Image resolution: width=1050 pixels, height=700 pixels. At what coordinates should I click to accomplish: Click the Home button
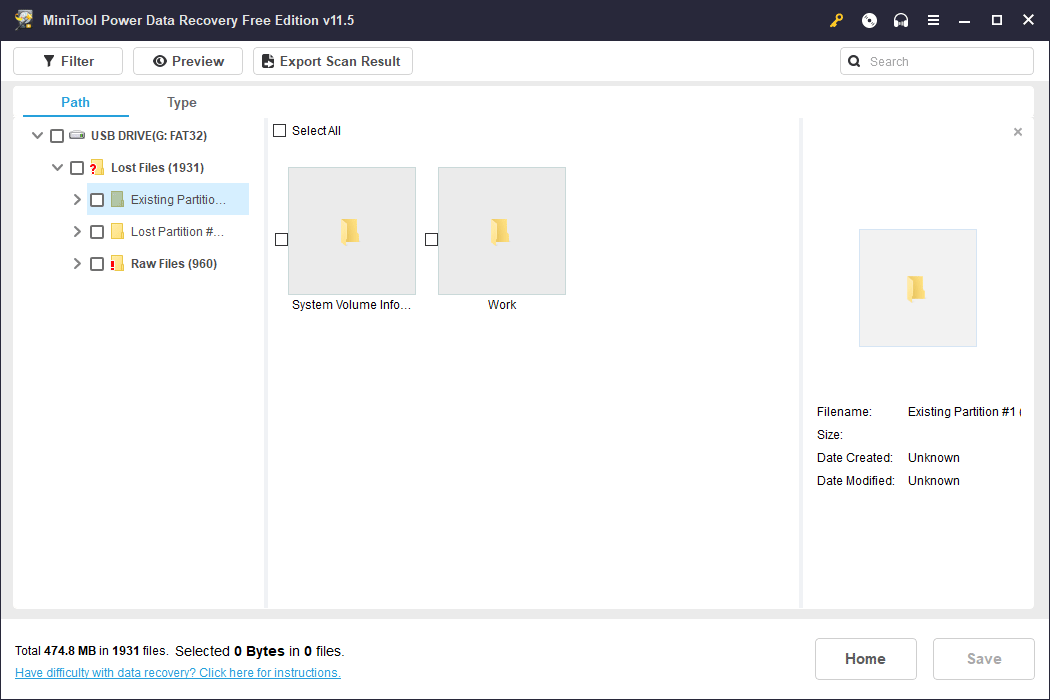pyautogui.click(x=865, y=658)
